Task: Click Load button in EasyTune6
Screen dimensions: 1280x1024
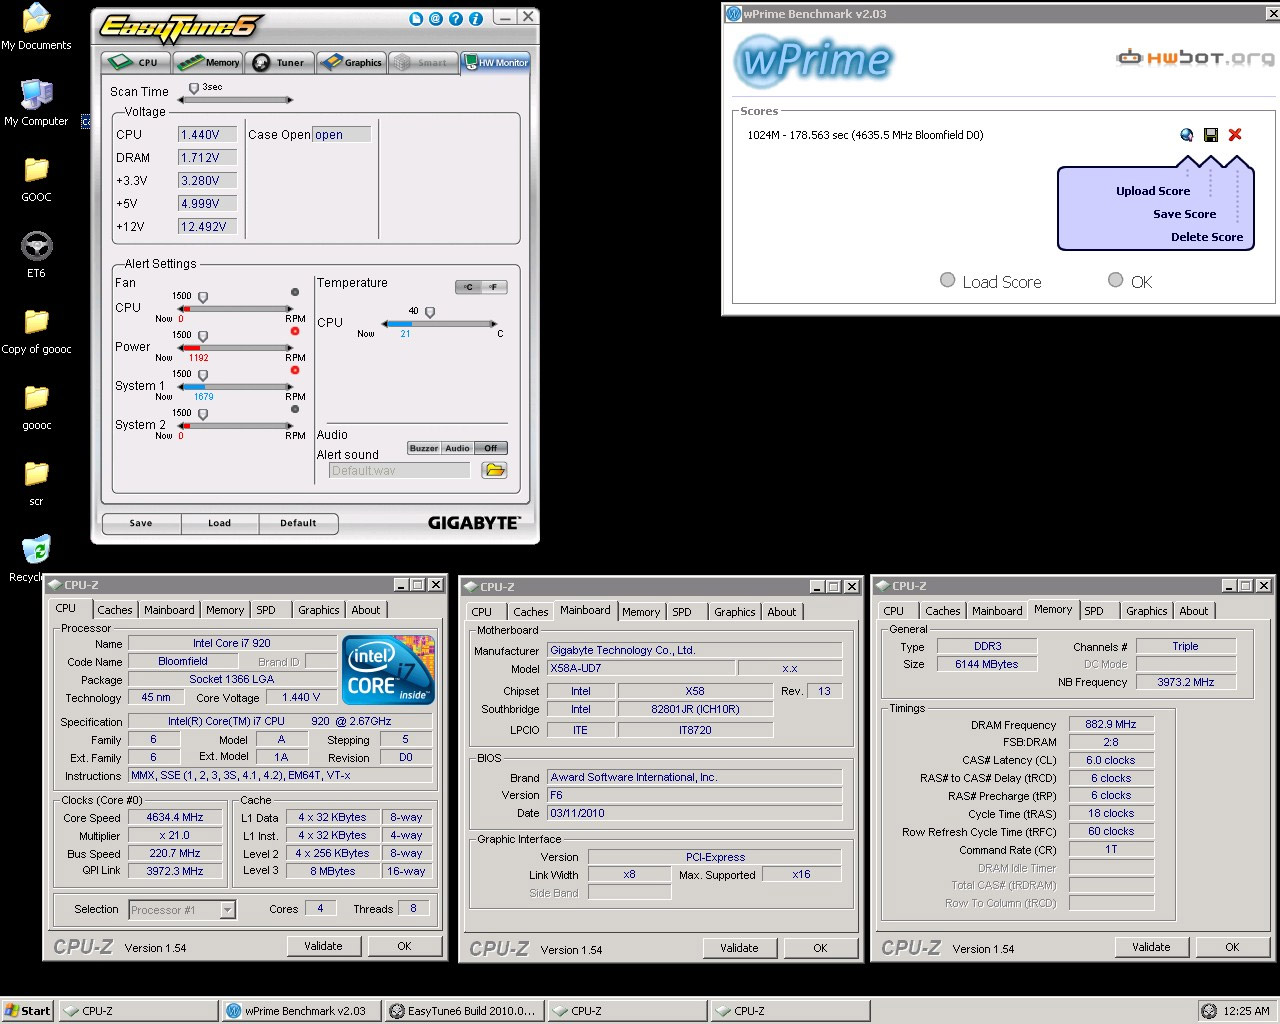Action: coord(219,523)
